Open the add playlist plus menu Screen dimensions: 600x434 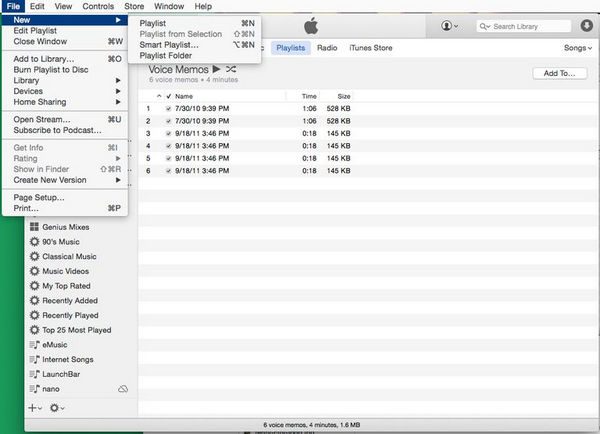pos(35,408)
